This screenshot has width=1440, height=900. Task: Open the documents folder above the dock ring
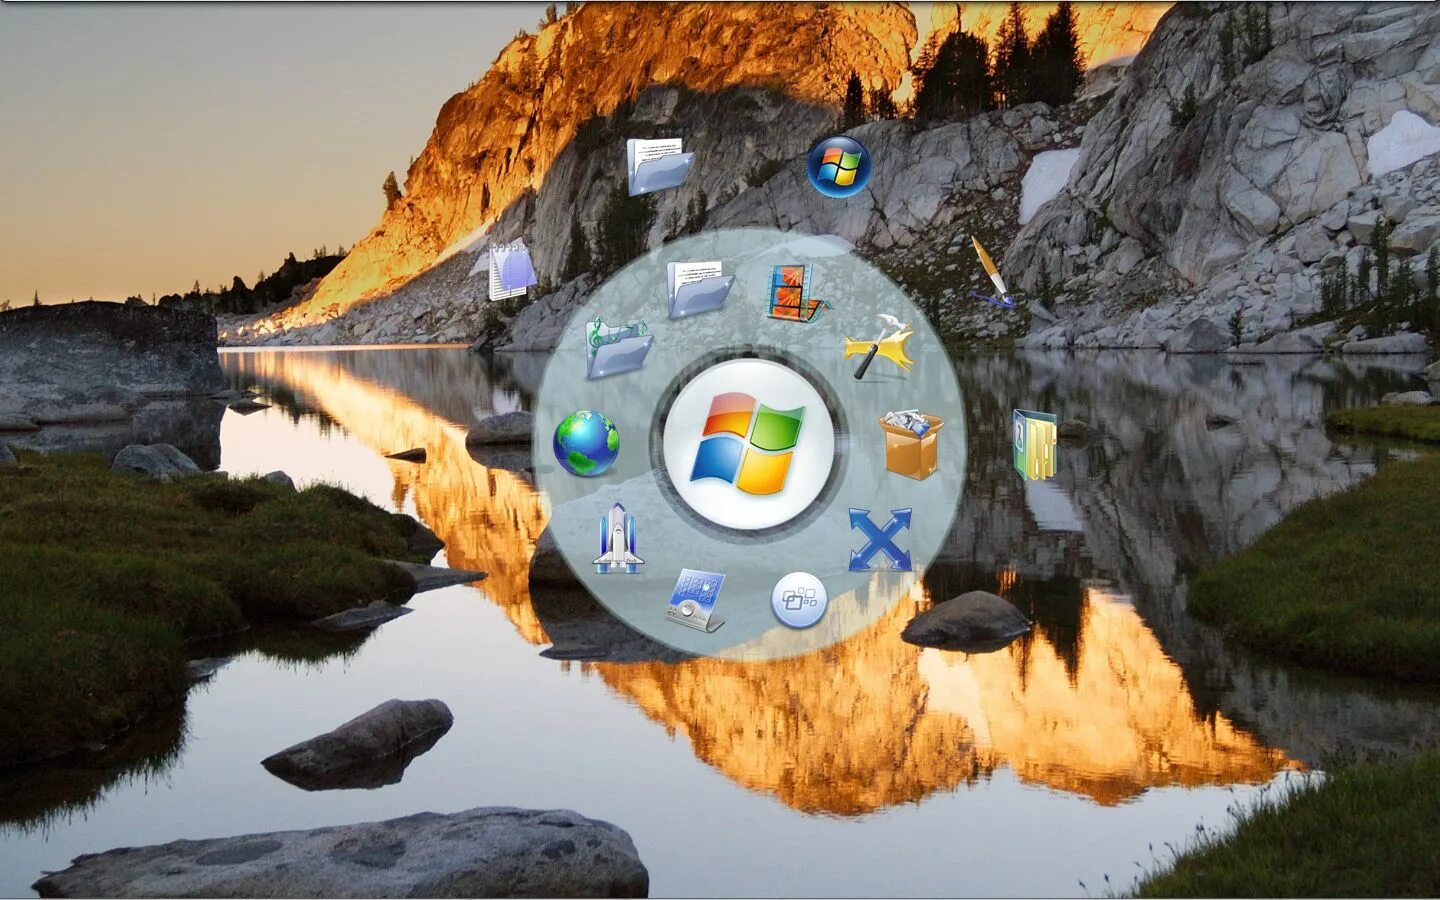[660, 165]
